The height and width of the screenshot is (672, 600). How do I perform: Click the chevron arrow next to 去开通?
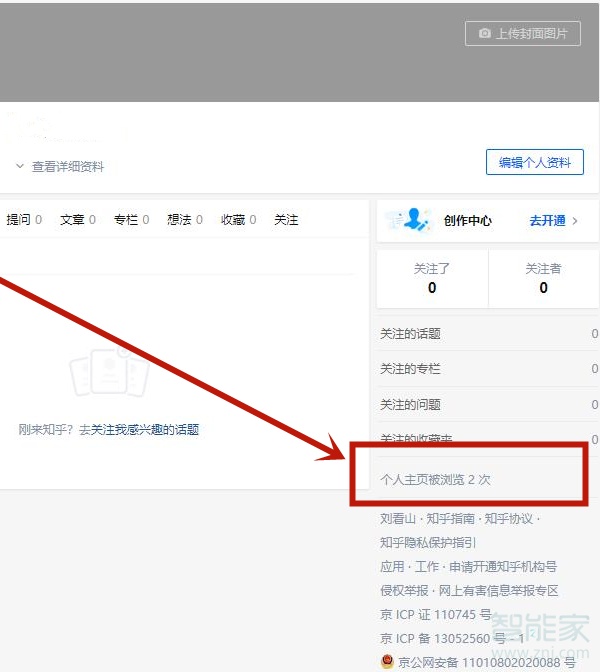(575, 221)
